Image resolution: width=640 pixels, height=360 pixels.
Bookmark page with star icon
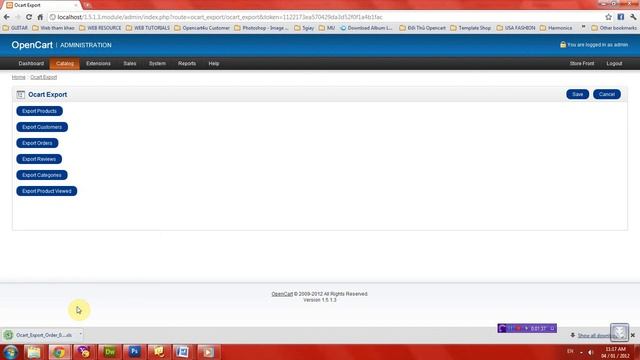[609, 17]
